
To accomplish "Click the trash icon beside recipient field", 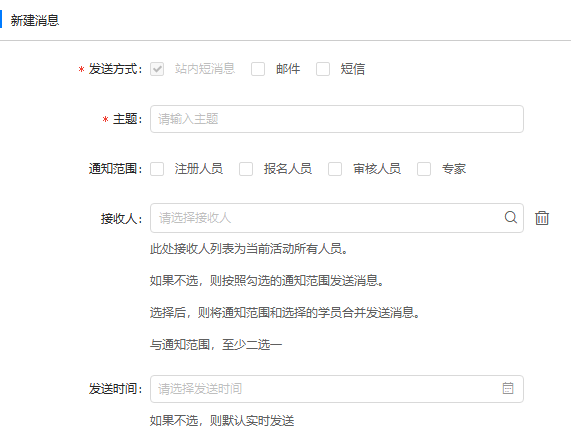I will click(542, 218).
